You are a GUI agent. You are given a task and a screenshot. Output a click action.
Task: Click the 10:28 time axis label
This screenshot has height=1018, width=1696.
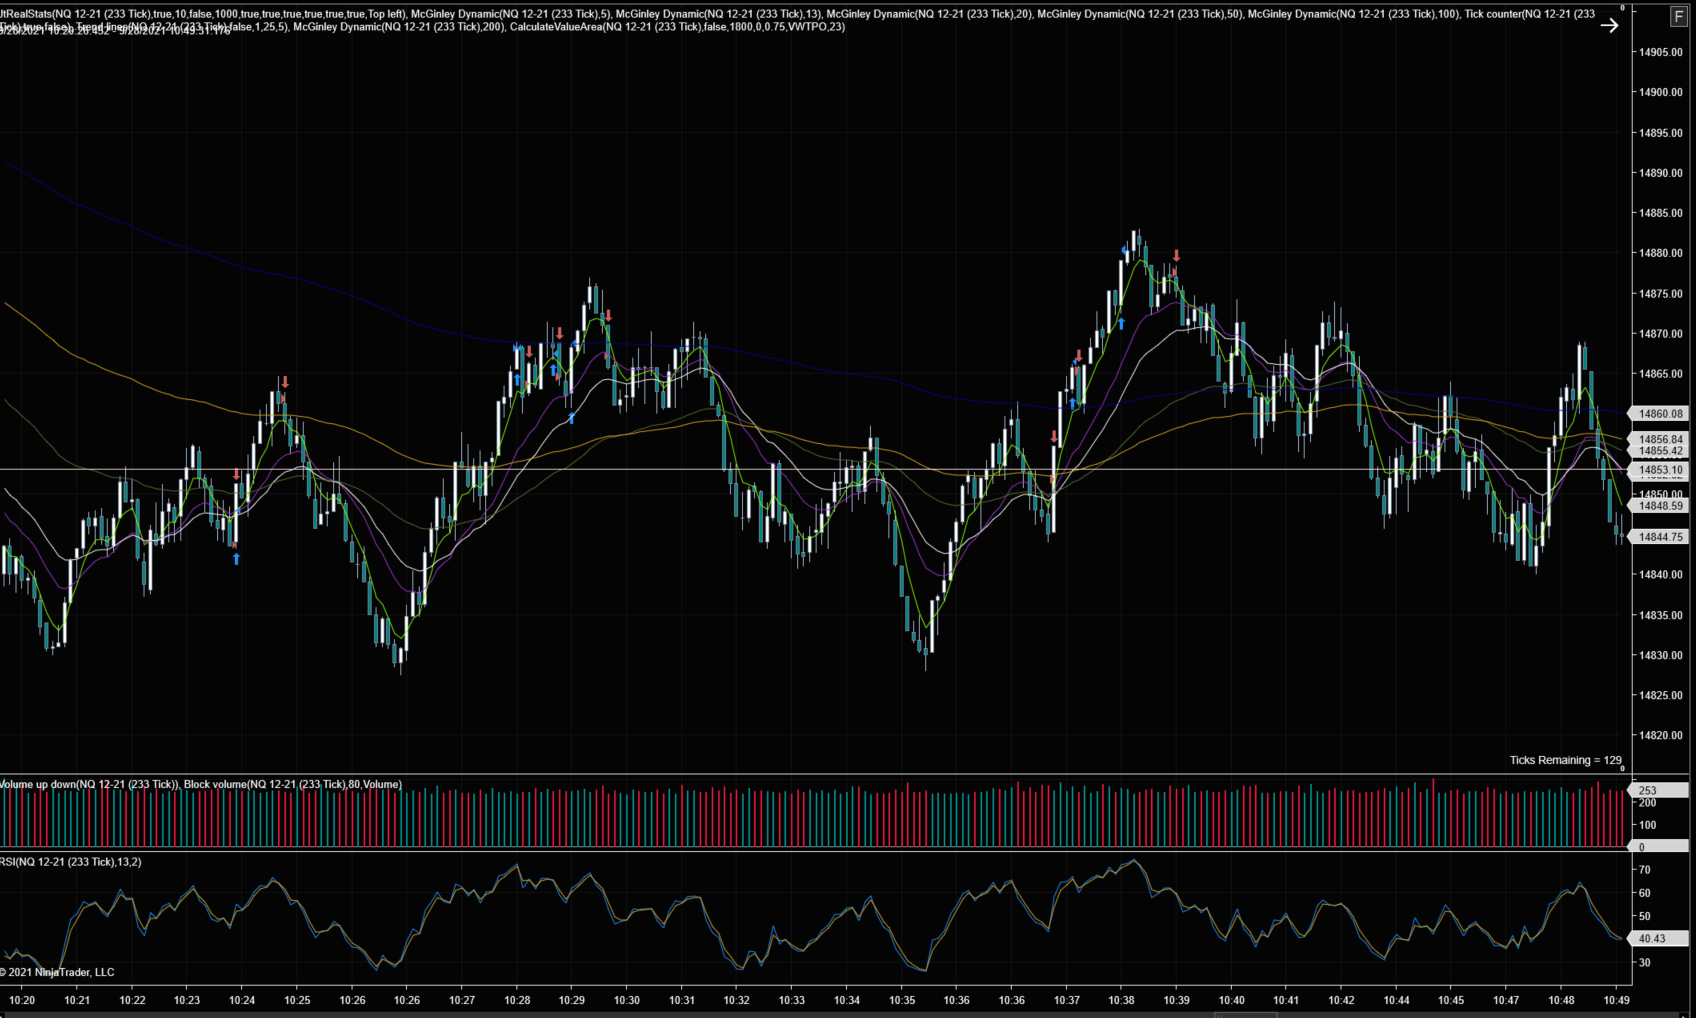click(517, 1000)
